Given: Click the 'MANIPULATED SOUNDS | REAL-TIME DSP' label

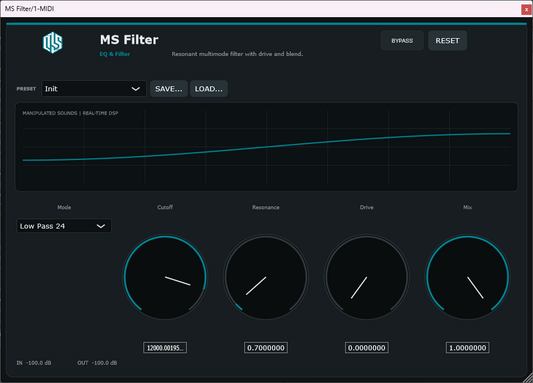Looking at the screenshot, I should click(x=70, y=113).
